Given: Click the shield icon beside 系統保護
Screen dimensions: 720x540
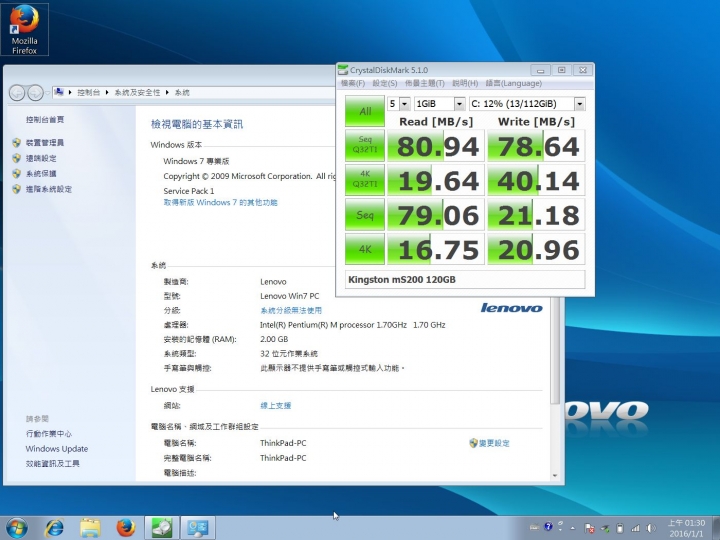Looking at the screenshot, I should 17,174.
